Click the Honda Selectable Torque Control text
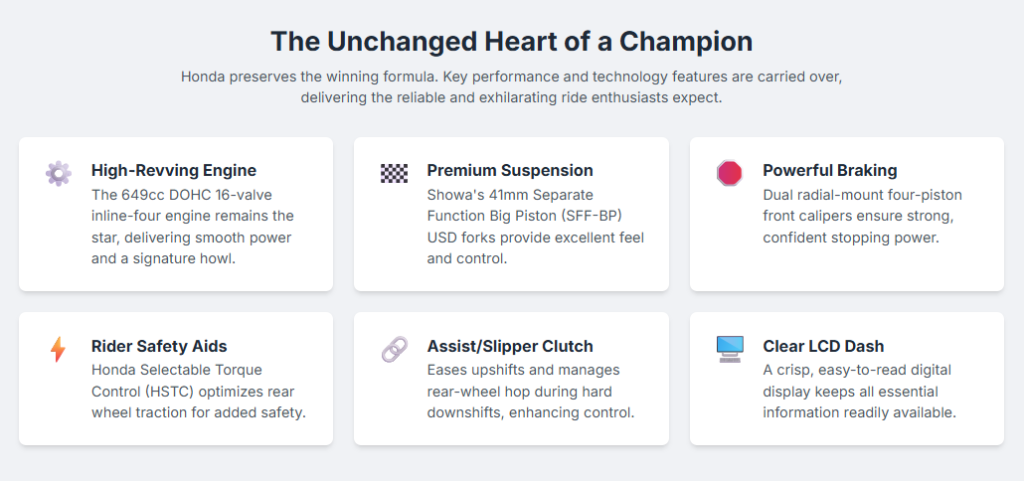 coord(197,391)
